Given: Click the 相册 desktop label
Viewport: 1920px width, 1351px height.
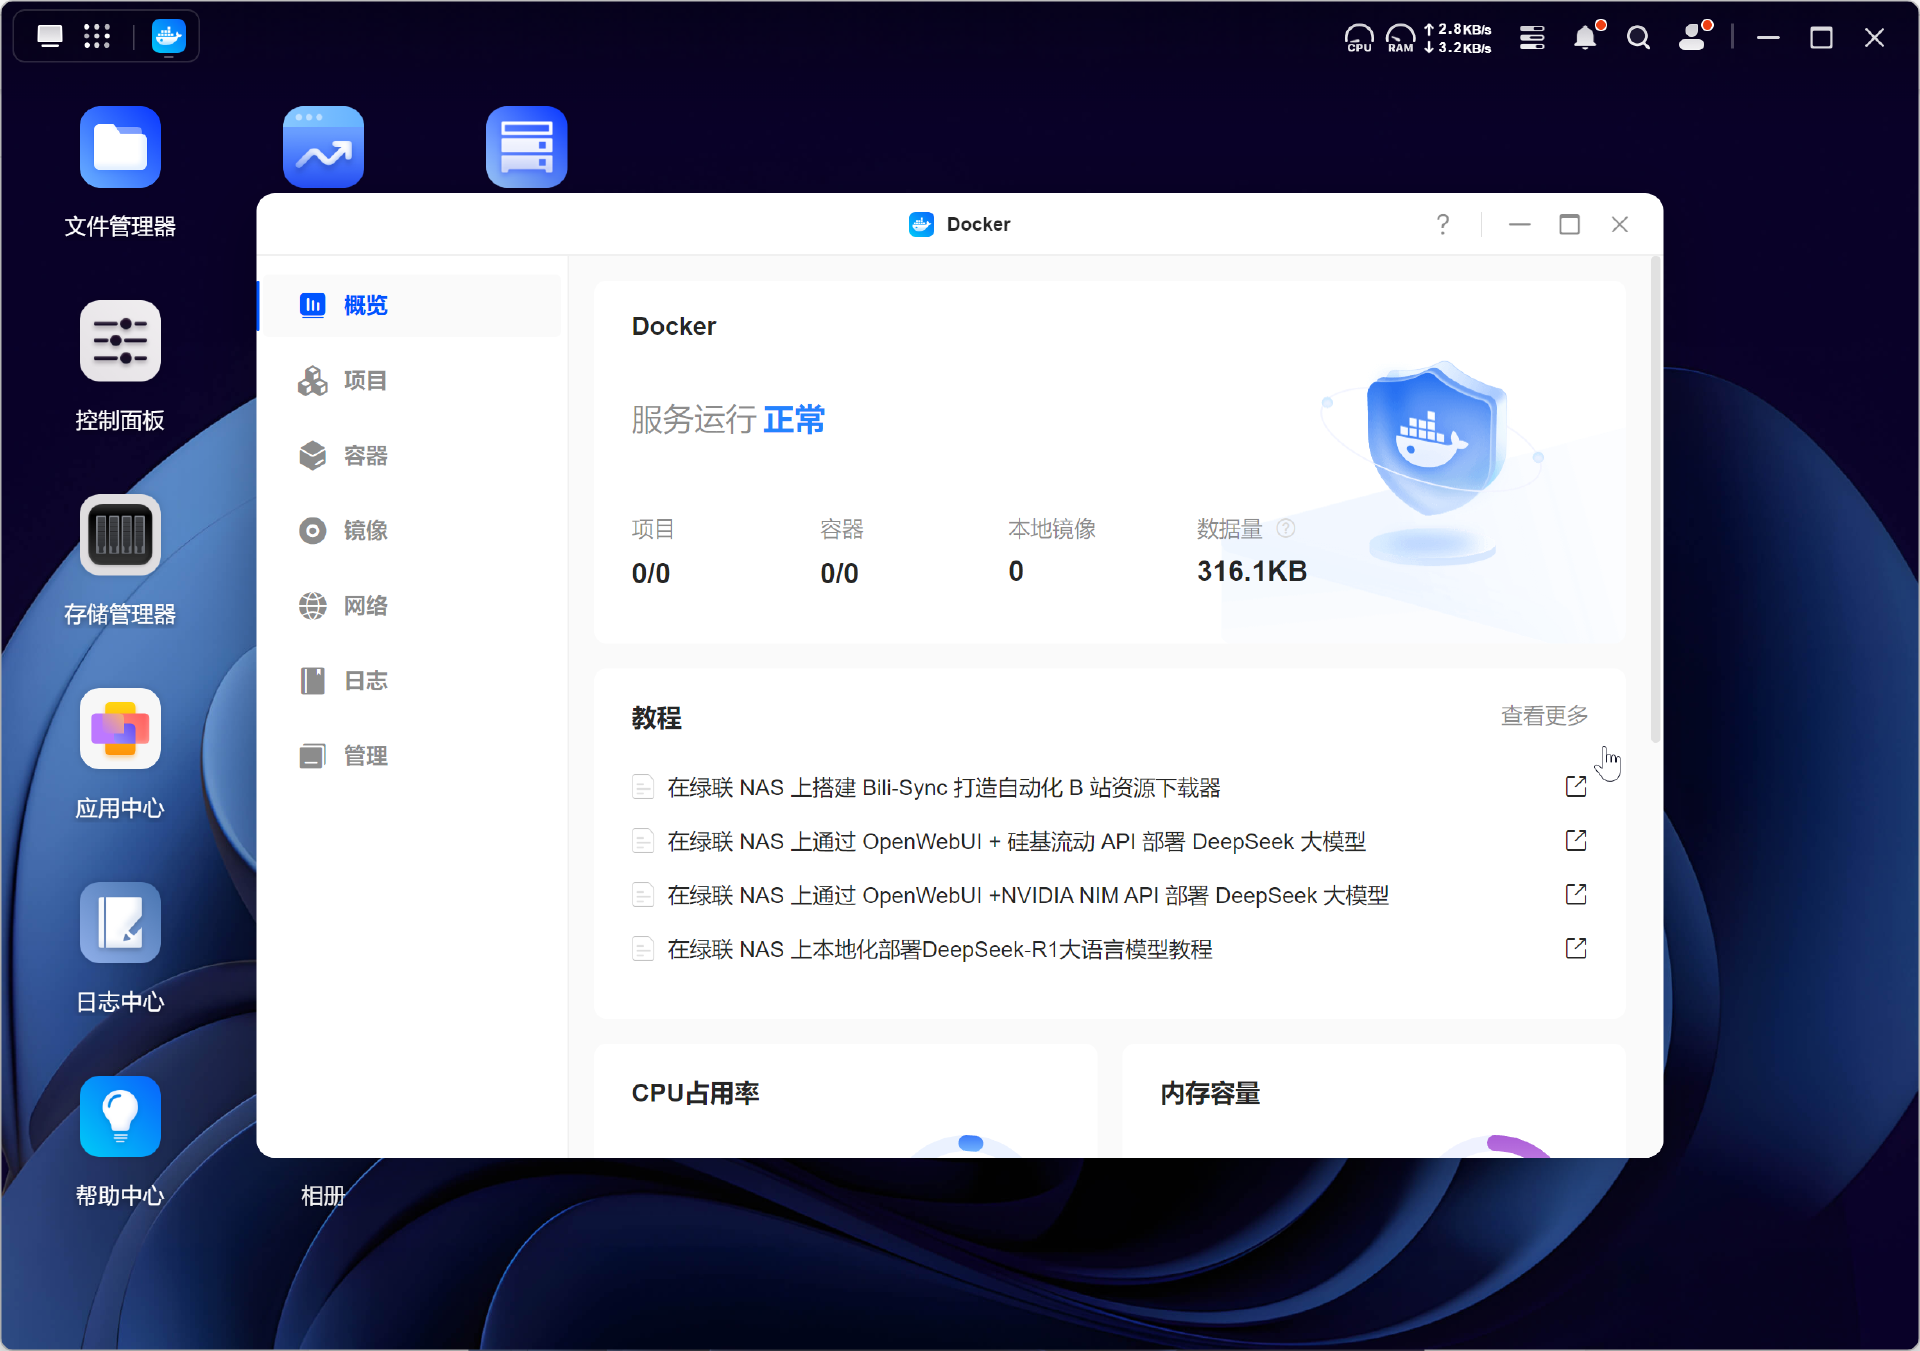Looking at the screenshot, I should click(323, 1196).
